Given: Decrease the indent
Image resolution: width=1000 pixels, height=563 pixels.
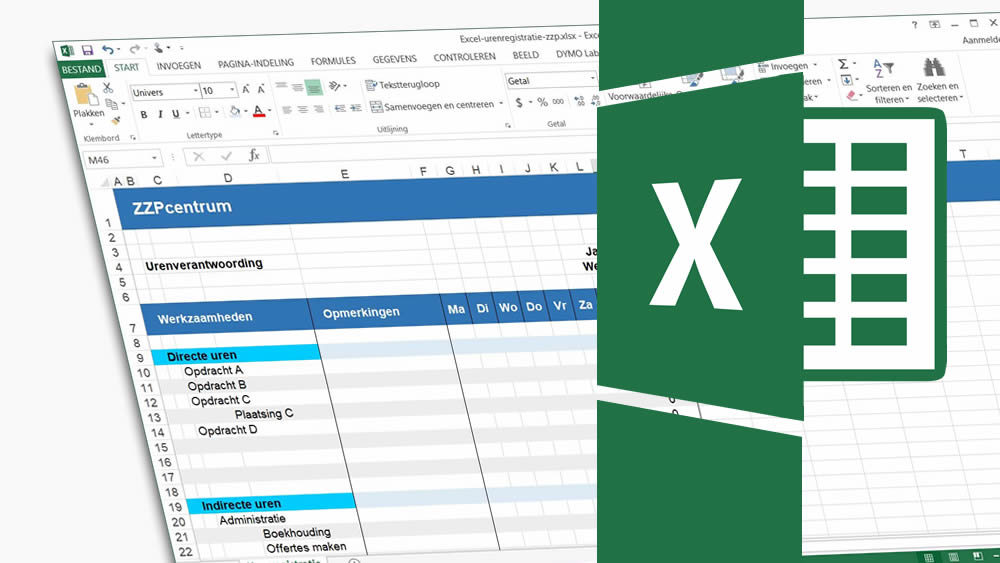Looking at the screenshot, I should coord(340,108).
